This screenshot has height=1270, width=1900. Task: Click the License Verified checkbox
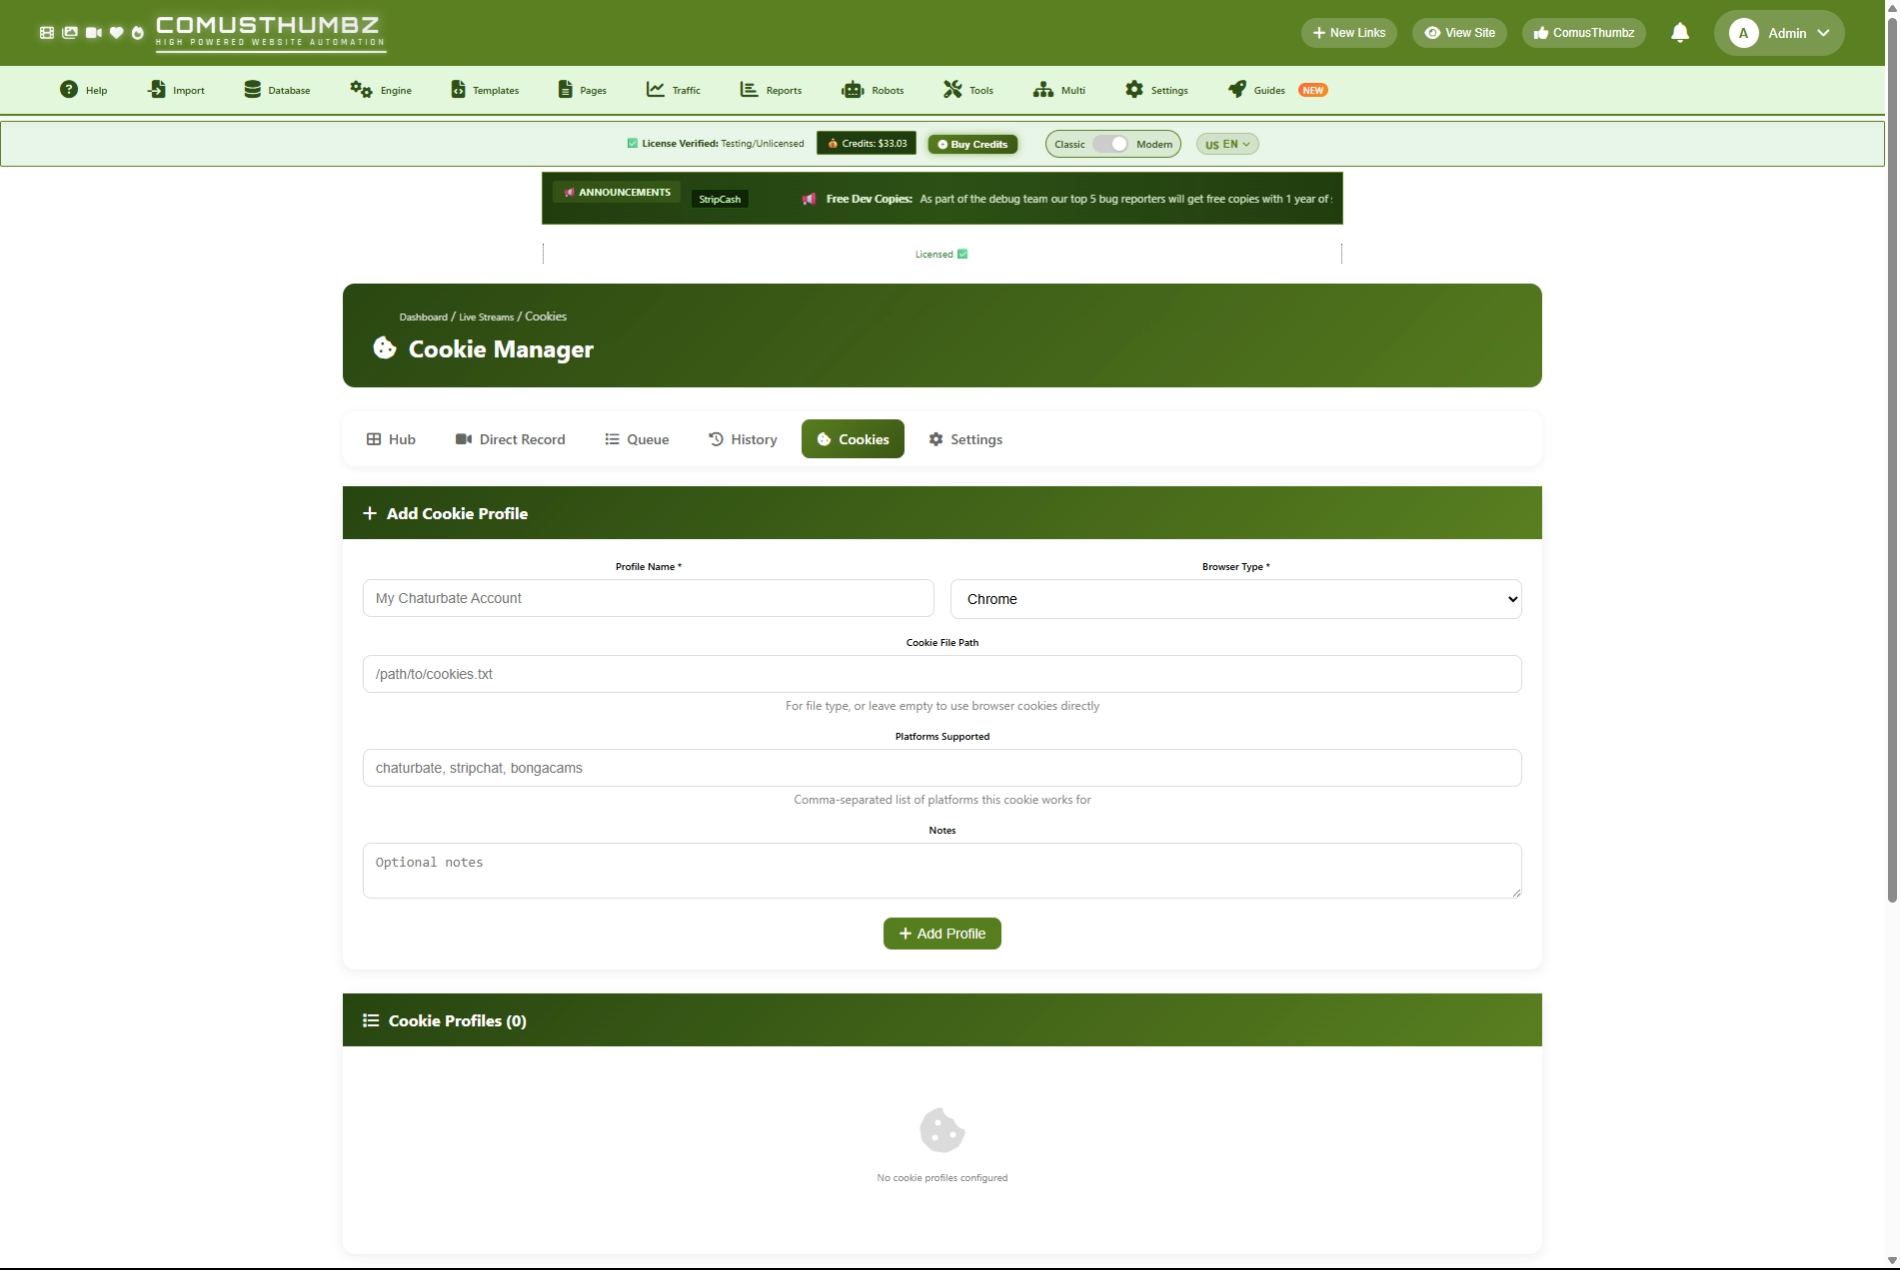632,143
